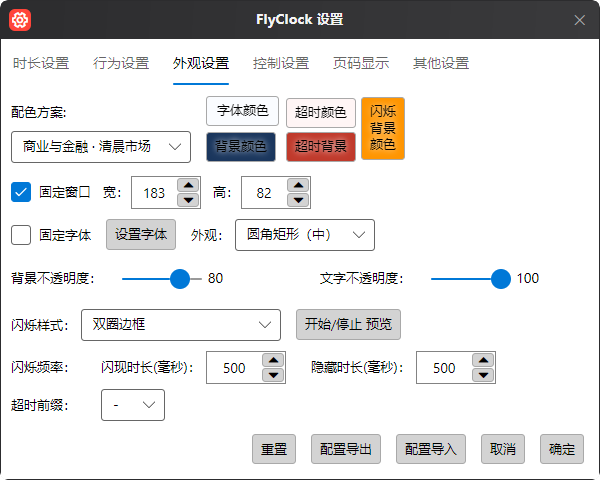The image size is (600, 480).
Task: Choose the 超时颜色 swatch
Action: coord(321,113)
